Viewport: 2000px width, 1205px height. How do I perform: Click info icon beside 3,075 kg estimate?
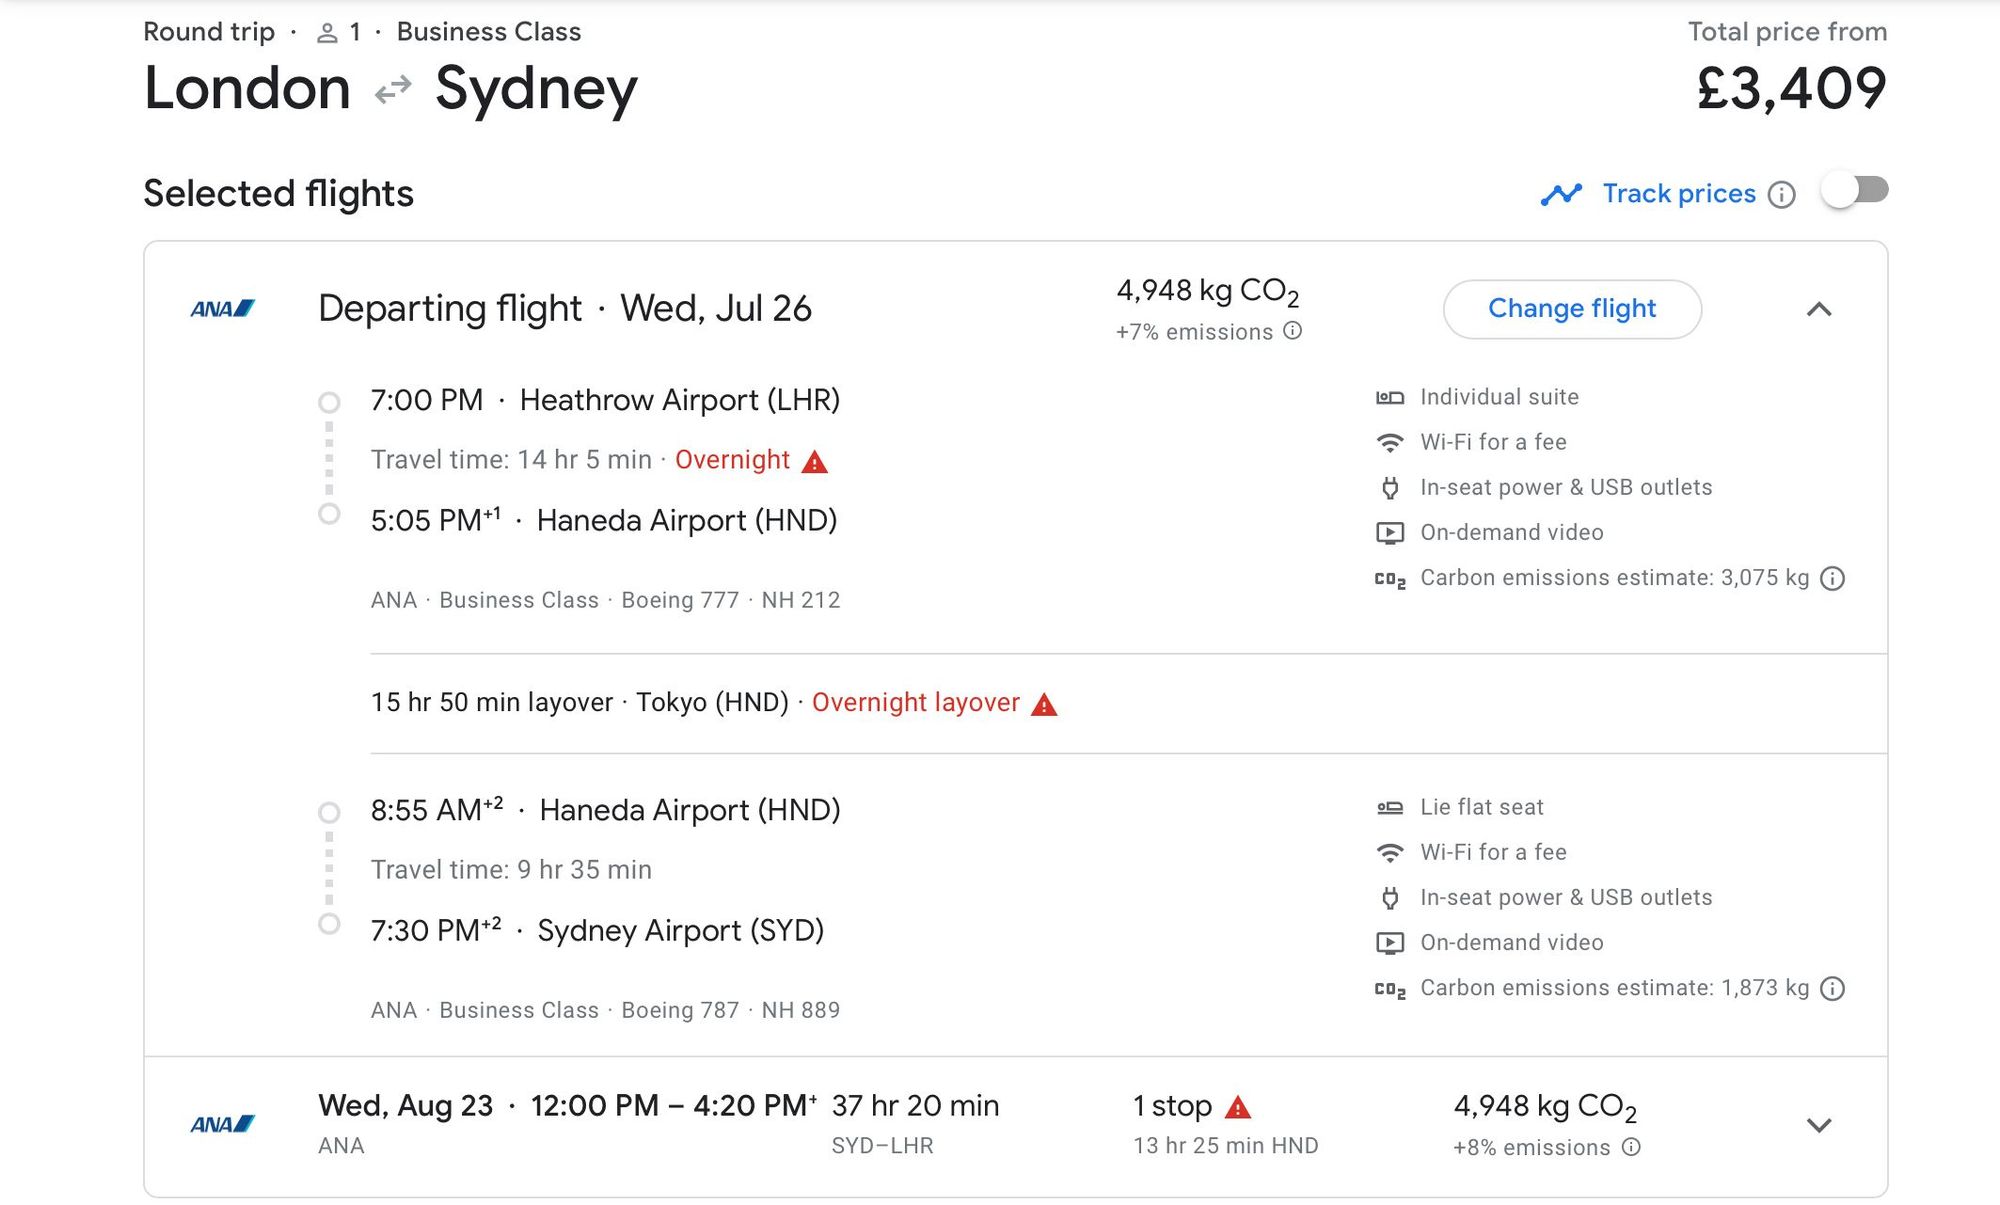[x=1832, y=579]
